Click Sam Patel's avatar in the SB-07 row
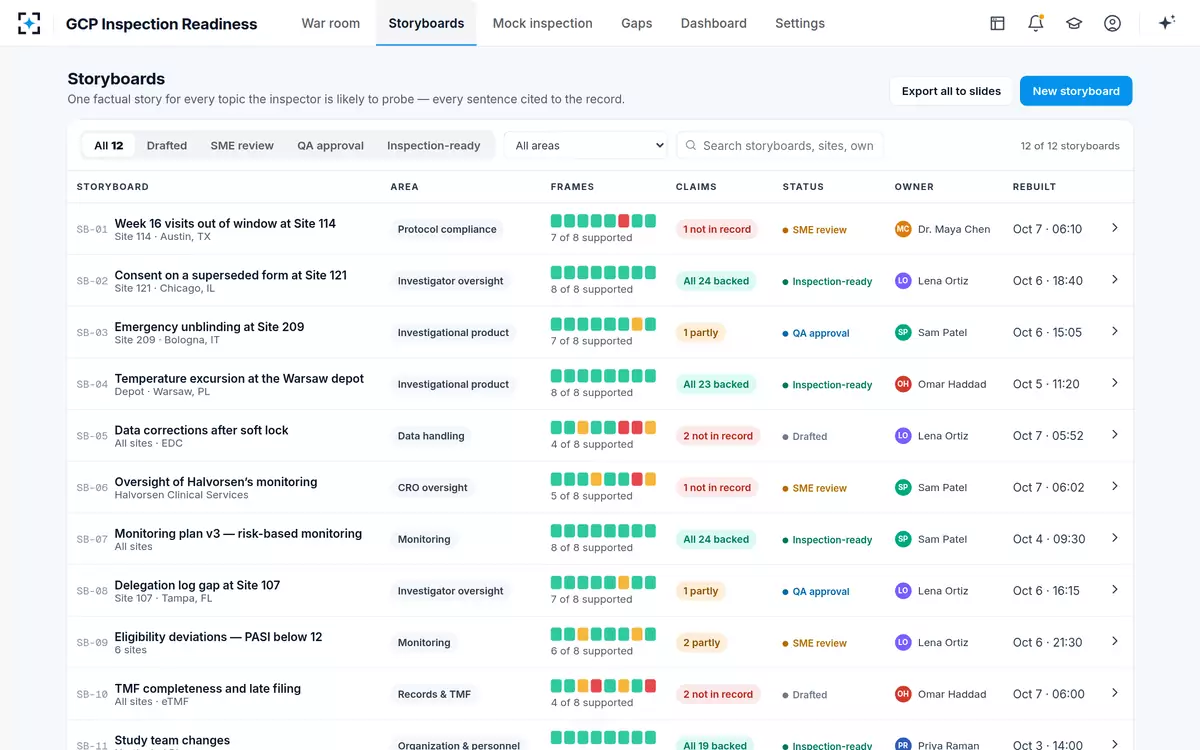Screen dimensions: 1200x750 [903, 539]
